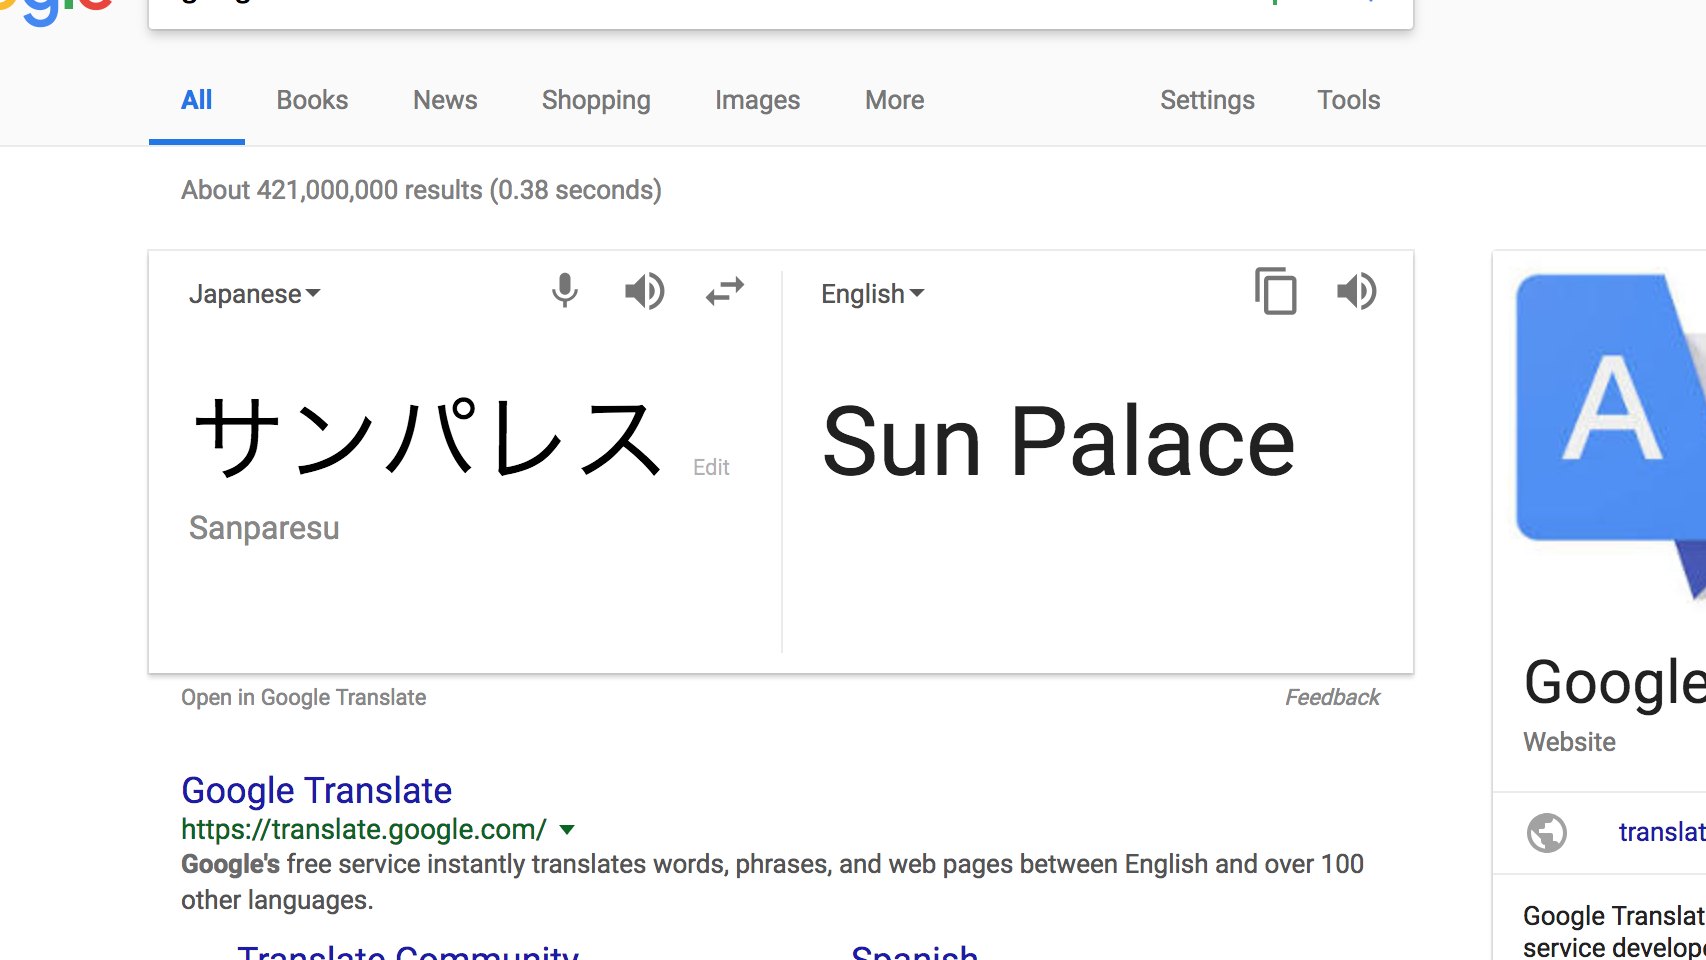This screenshot has width=1706, height=960.
Task: Open the search Tools menu
Action: click(1348, 100)
